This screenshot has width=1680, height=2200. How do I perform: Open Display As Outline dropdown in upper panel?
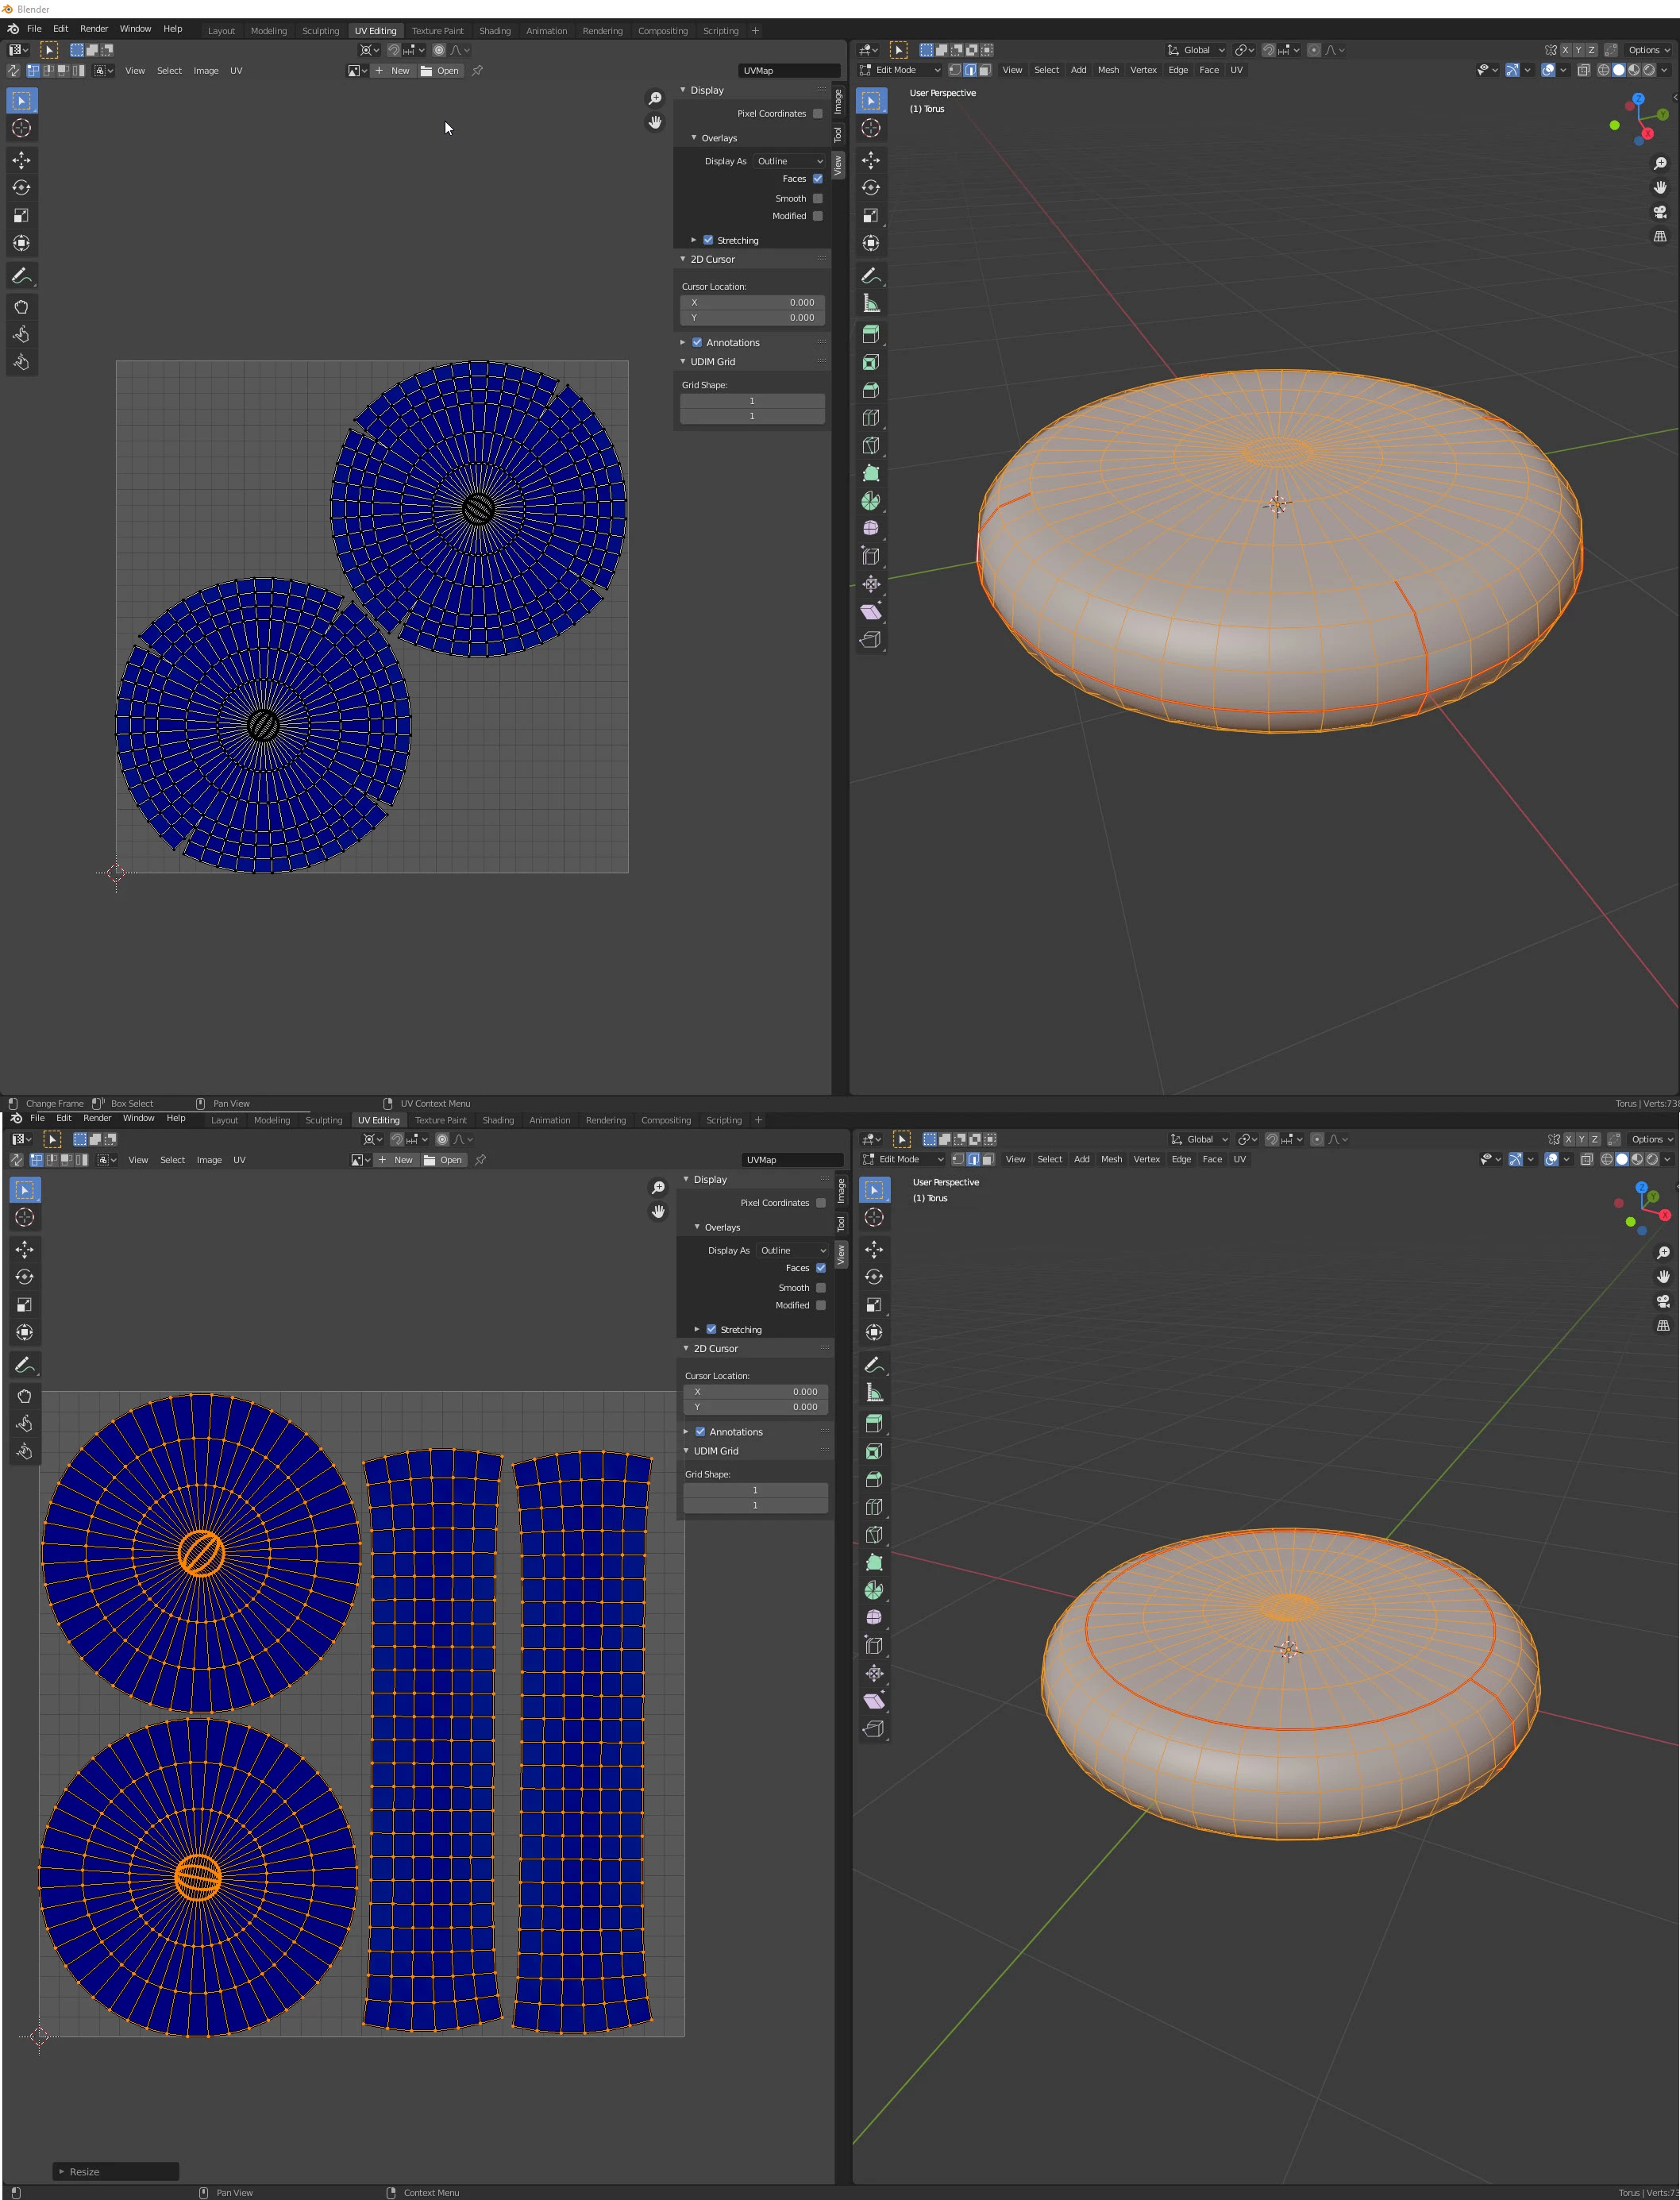(x=790, y=161)
